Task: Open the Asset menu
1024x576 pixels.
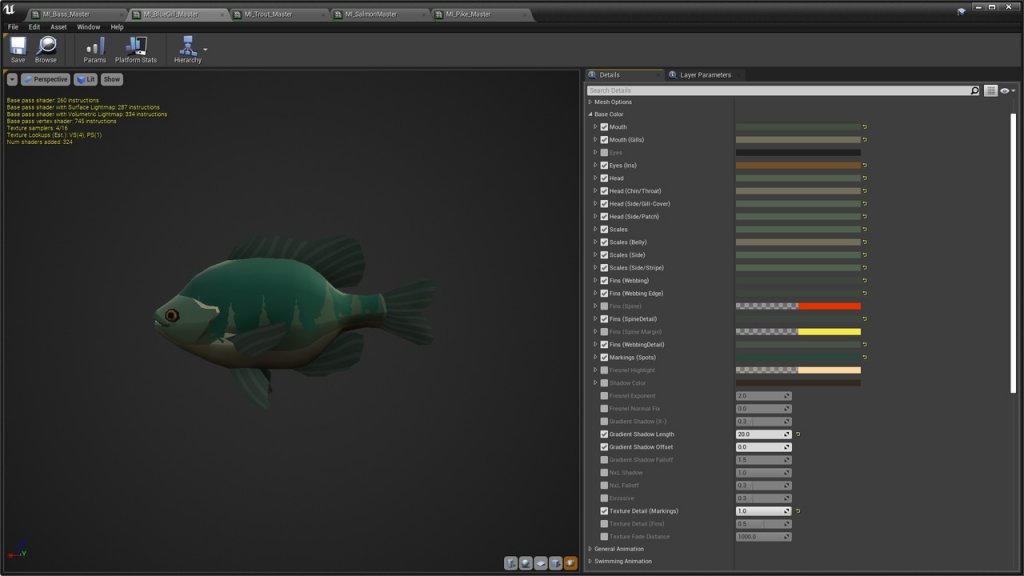Action: 58,27
